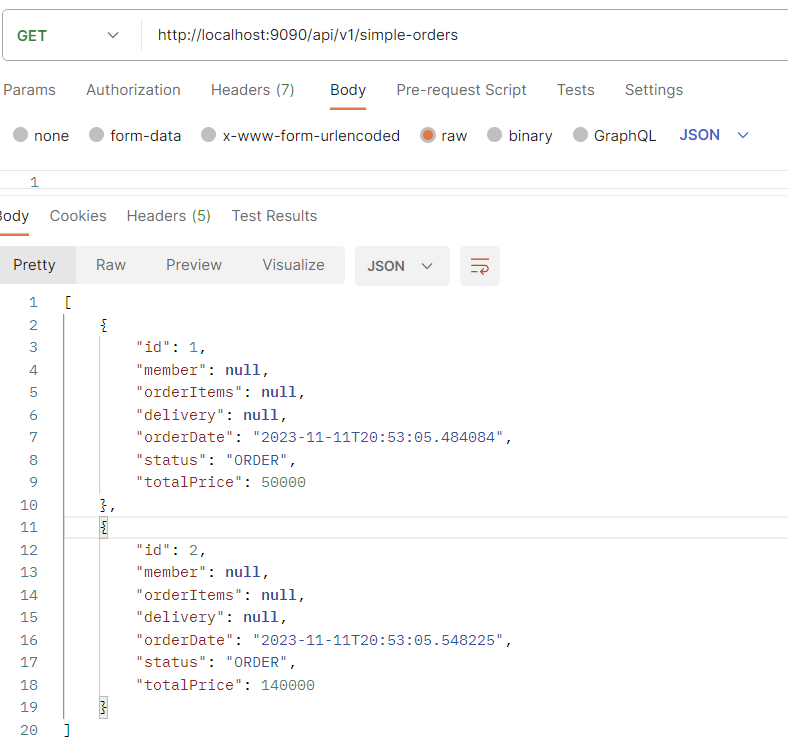Image resolution: width=788 pixels, height=751 pixels.
Task: Click the status "ORDER" on line 17
Action: [x=256, y=663]
